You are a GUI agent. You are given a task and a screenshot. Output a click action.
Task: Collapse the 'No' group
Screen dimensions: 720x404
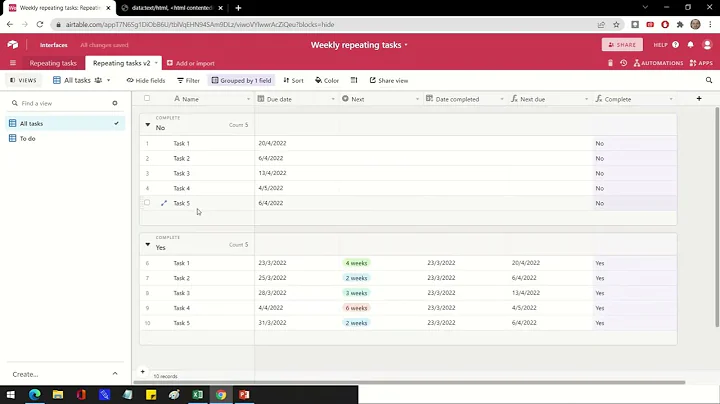(147, 124)
